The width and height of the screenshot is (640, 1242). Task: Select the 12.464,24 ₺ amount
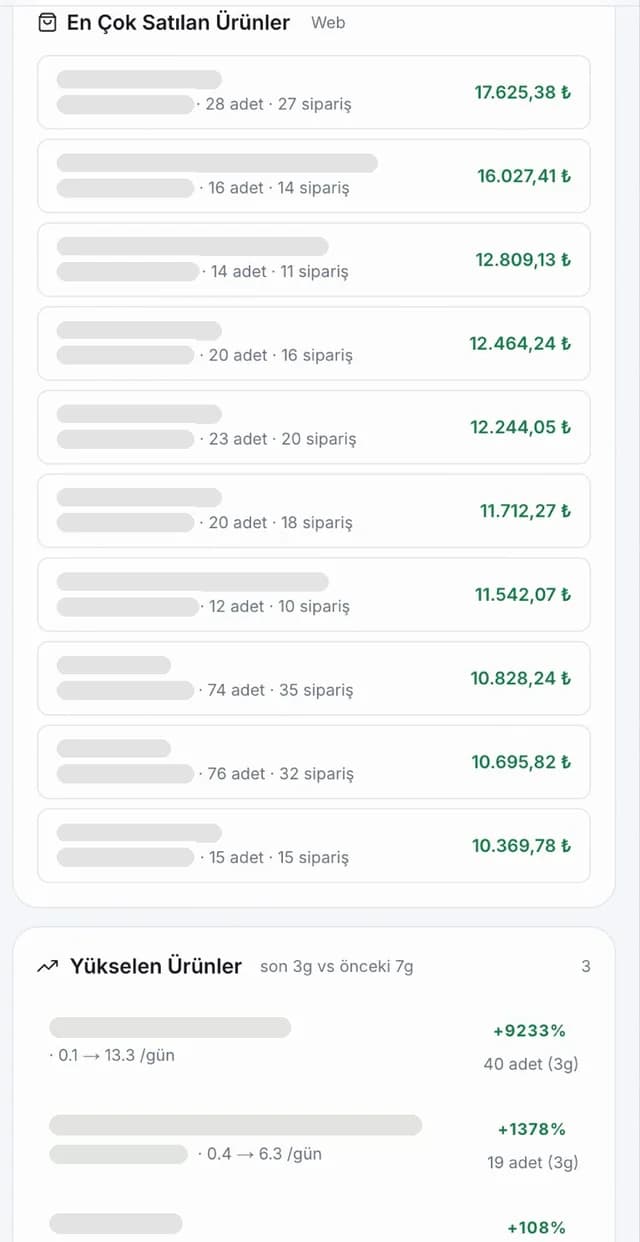point(520,343)
